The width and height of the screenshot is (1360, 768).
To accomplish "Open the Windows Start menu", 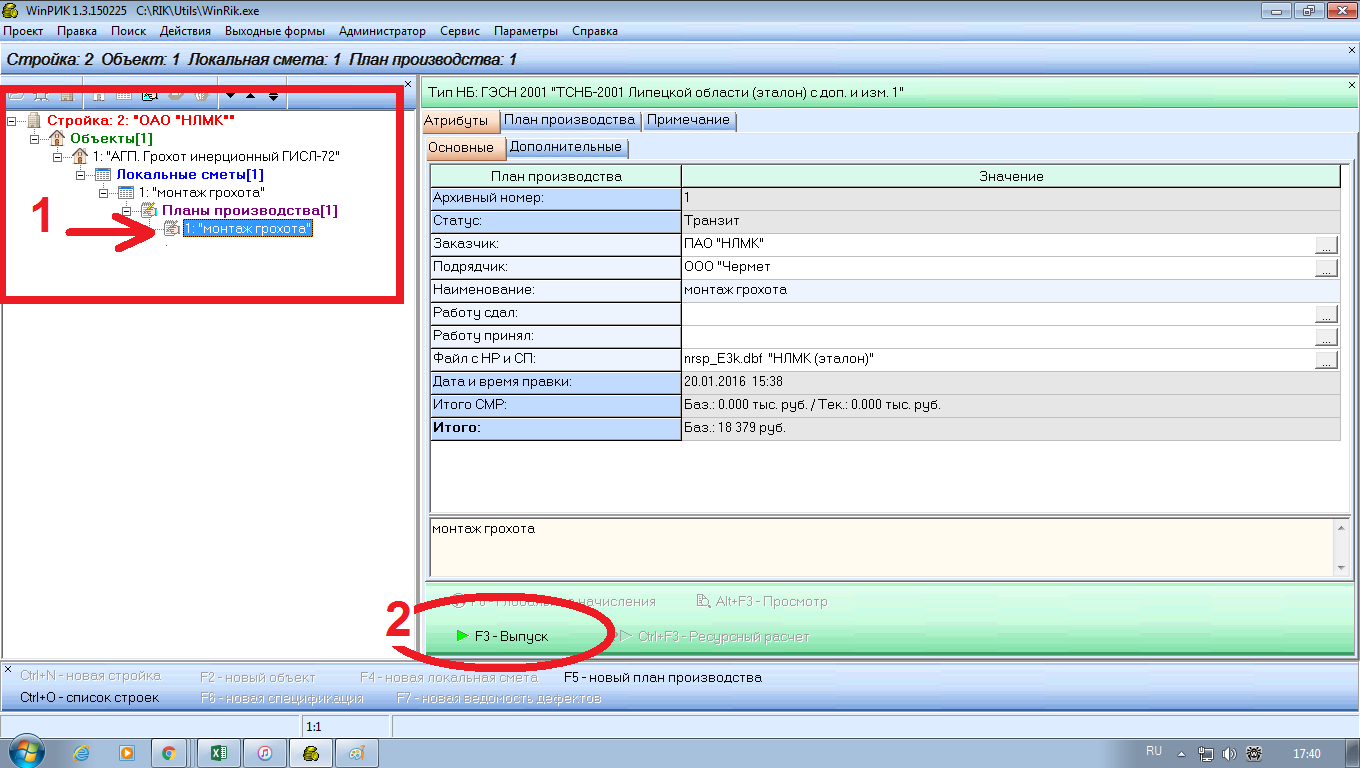I will [25, 753].
